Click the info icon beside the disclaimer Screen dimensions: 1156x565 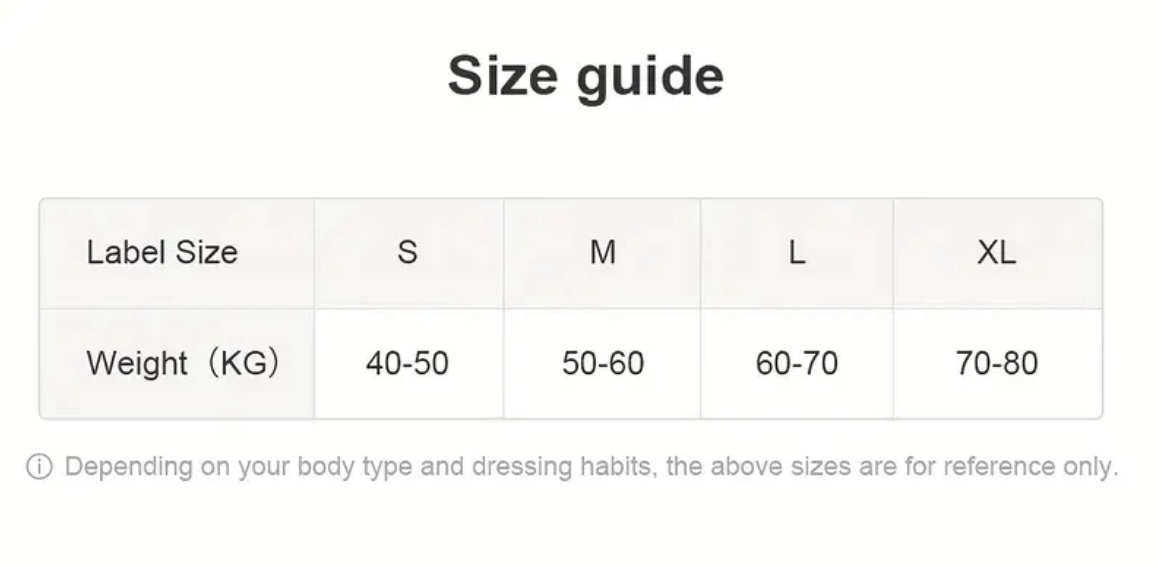coord(39,467)
